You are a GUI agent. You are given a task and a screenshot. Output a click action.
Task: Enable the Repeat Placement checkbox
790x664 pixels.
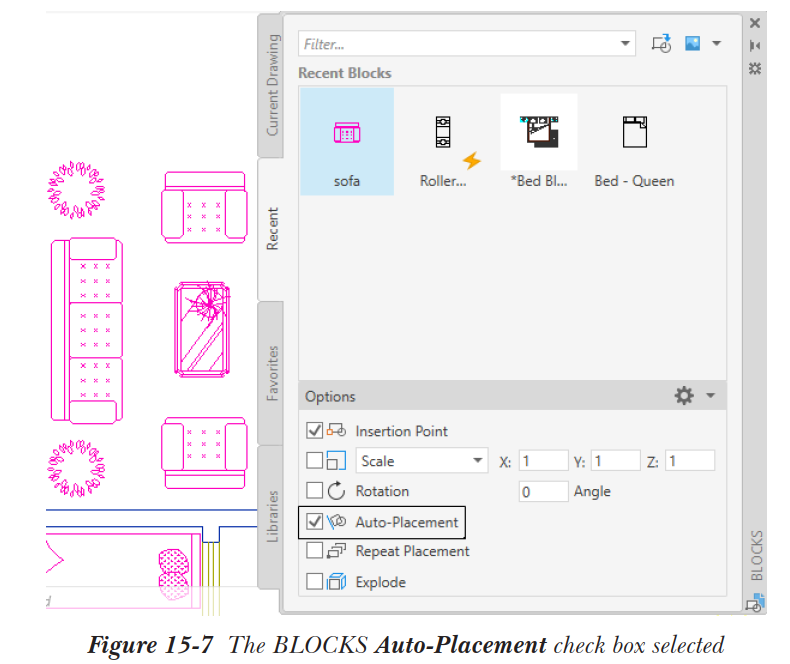point(314,551)
